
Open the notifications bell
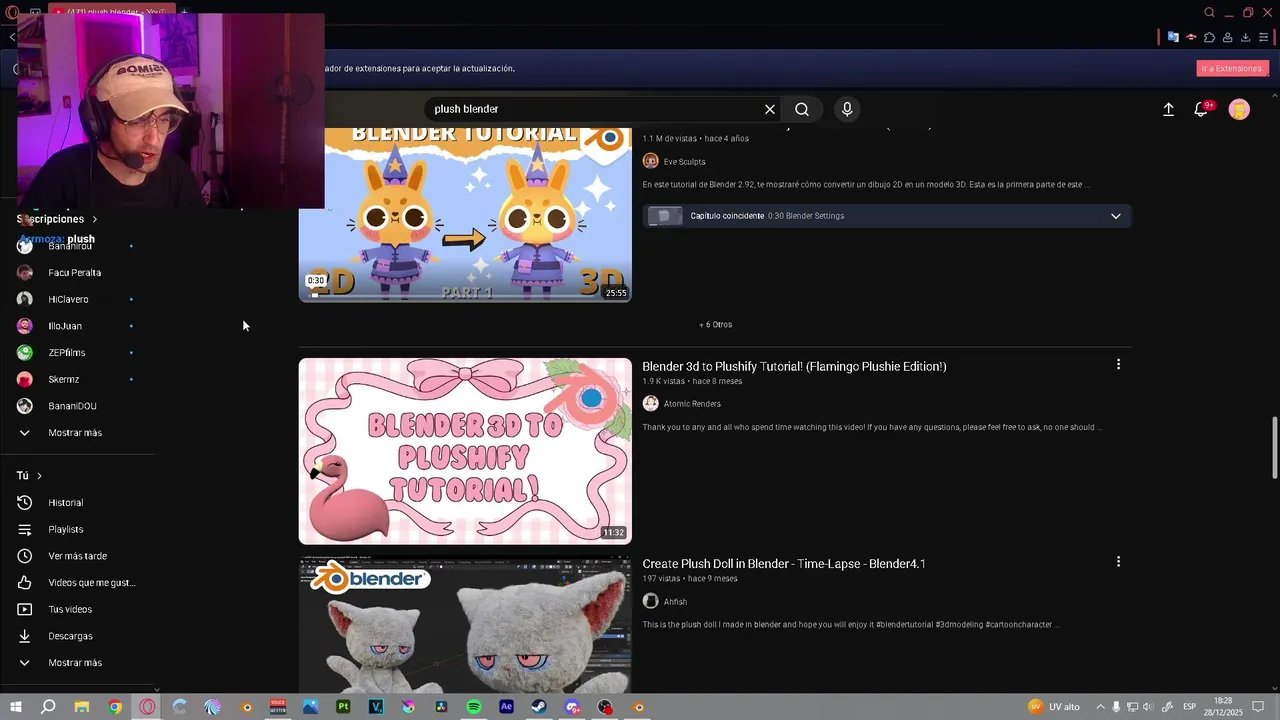point(1201,109)
